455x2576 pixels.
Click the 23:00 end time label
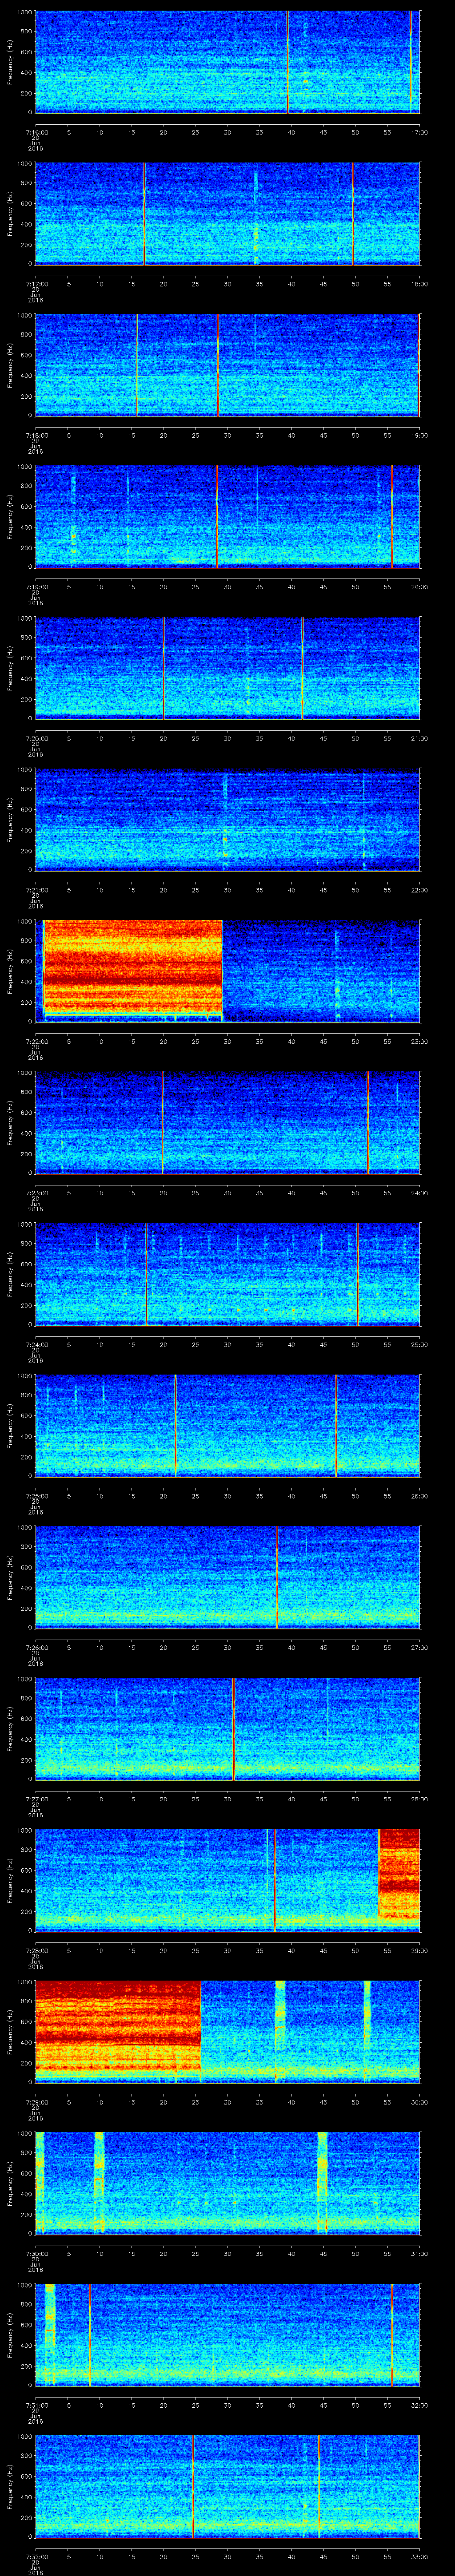click(419, 1041)
